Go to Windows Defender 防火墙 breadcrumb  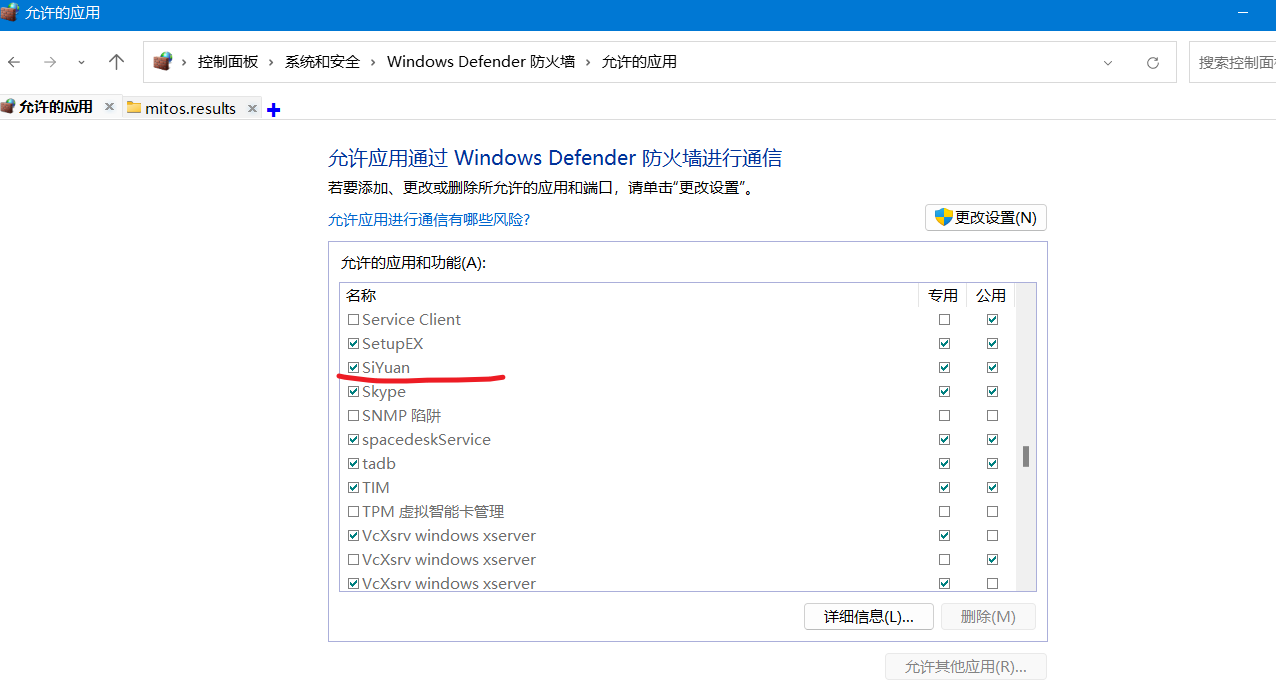(481, 62)
